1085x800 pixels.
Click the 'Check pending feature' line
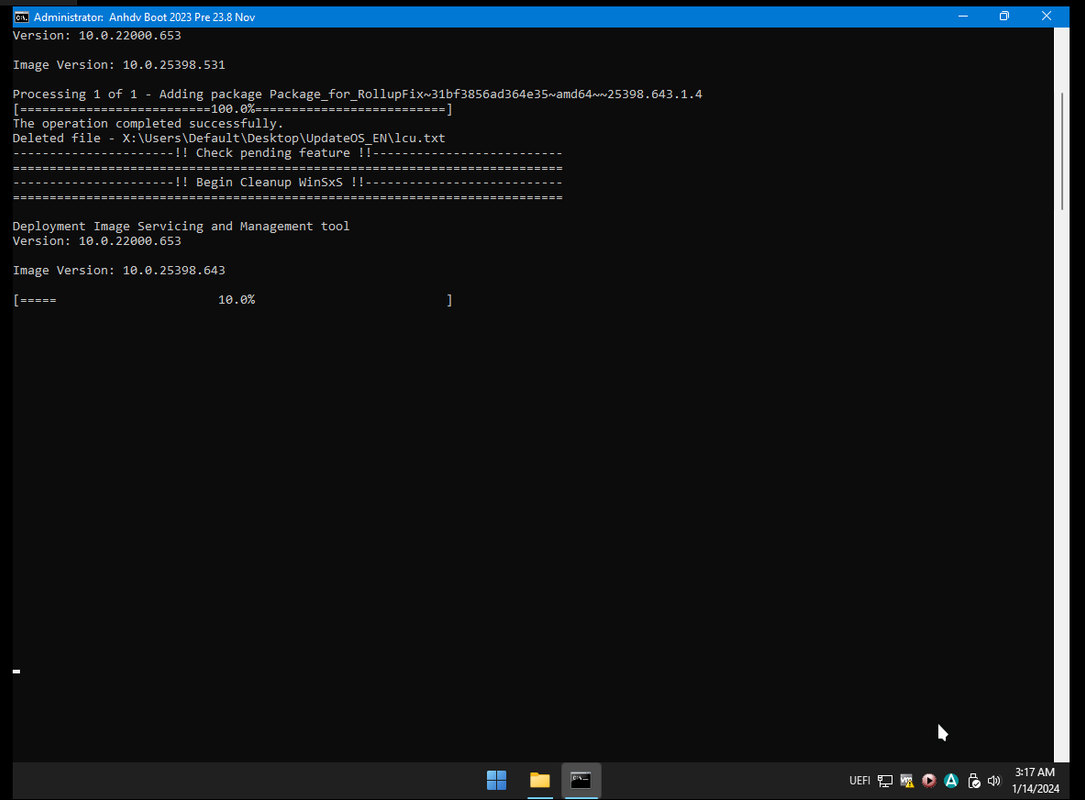coord(287,152)
